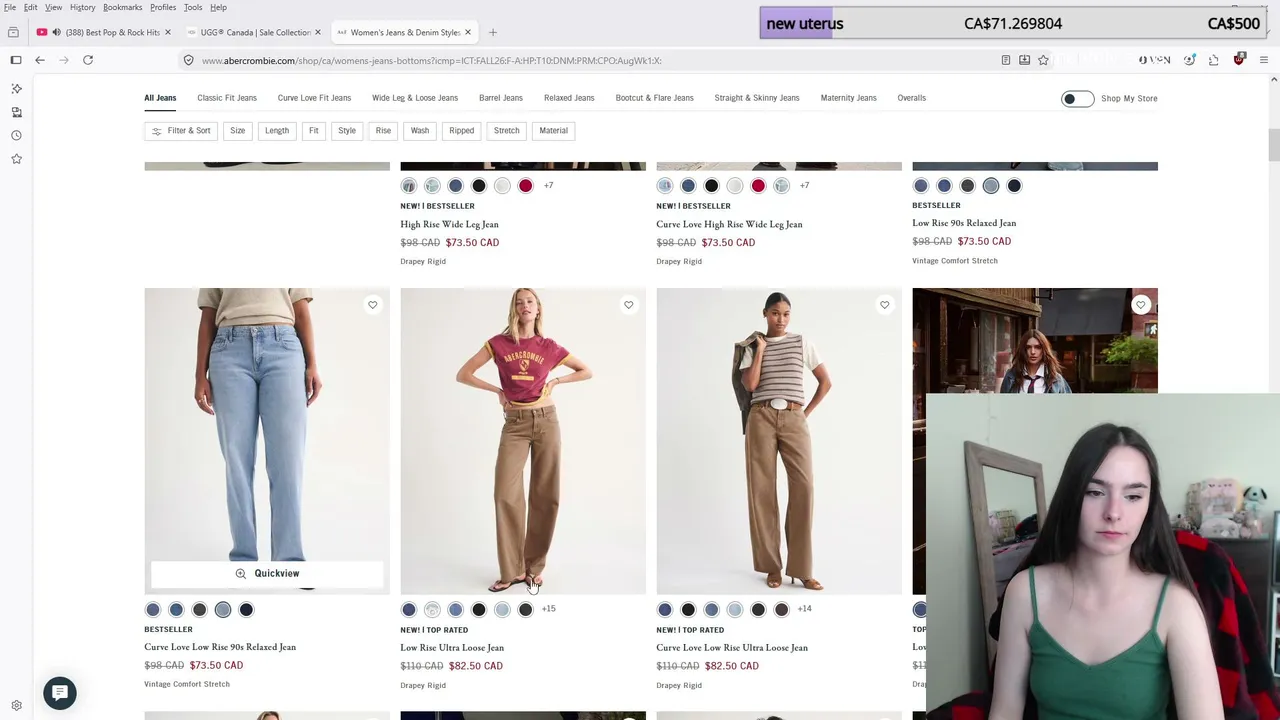
Task: Favorite the Curve Love Low Rise Ultra Loose Jean
Action: click(884, 305)
